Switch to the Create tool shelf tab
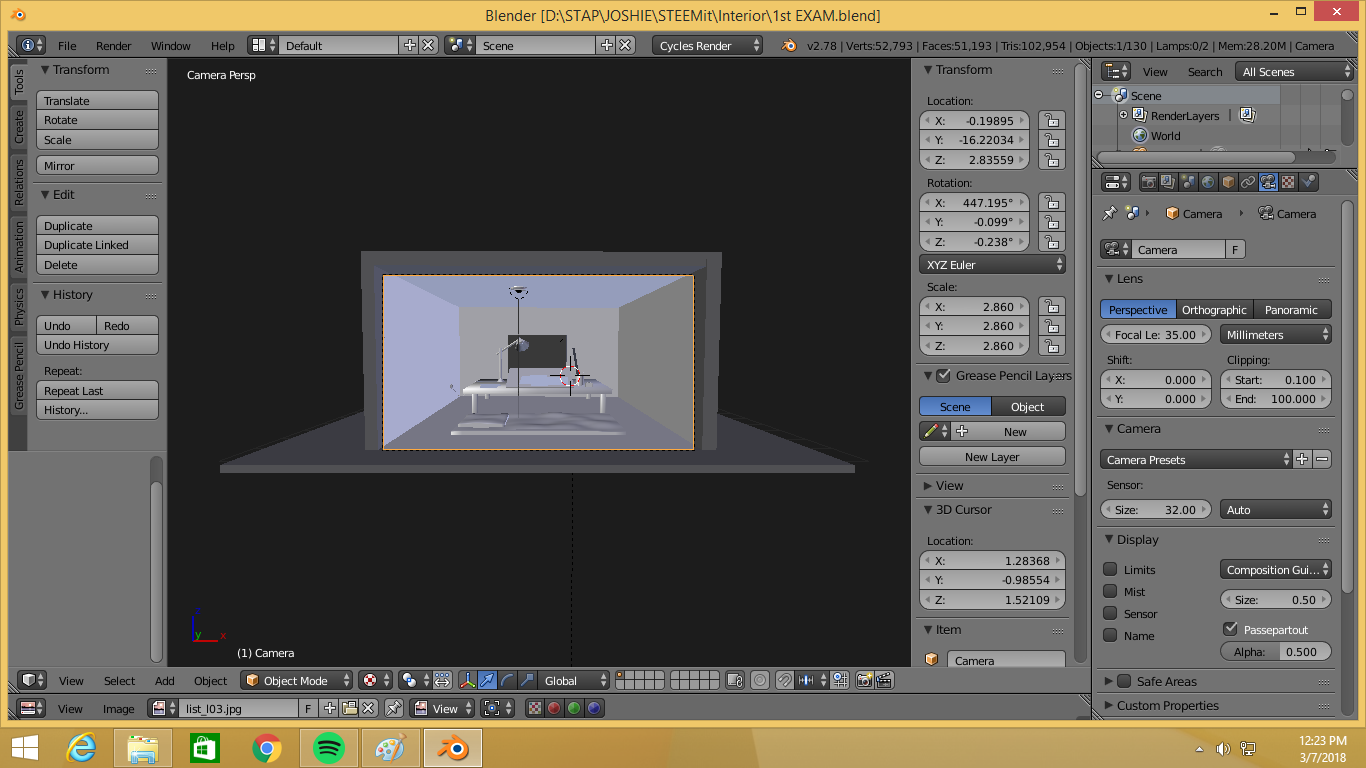Image resolution: width=1366 pixels, height=768 pixels. (18, 127)
